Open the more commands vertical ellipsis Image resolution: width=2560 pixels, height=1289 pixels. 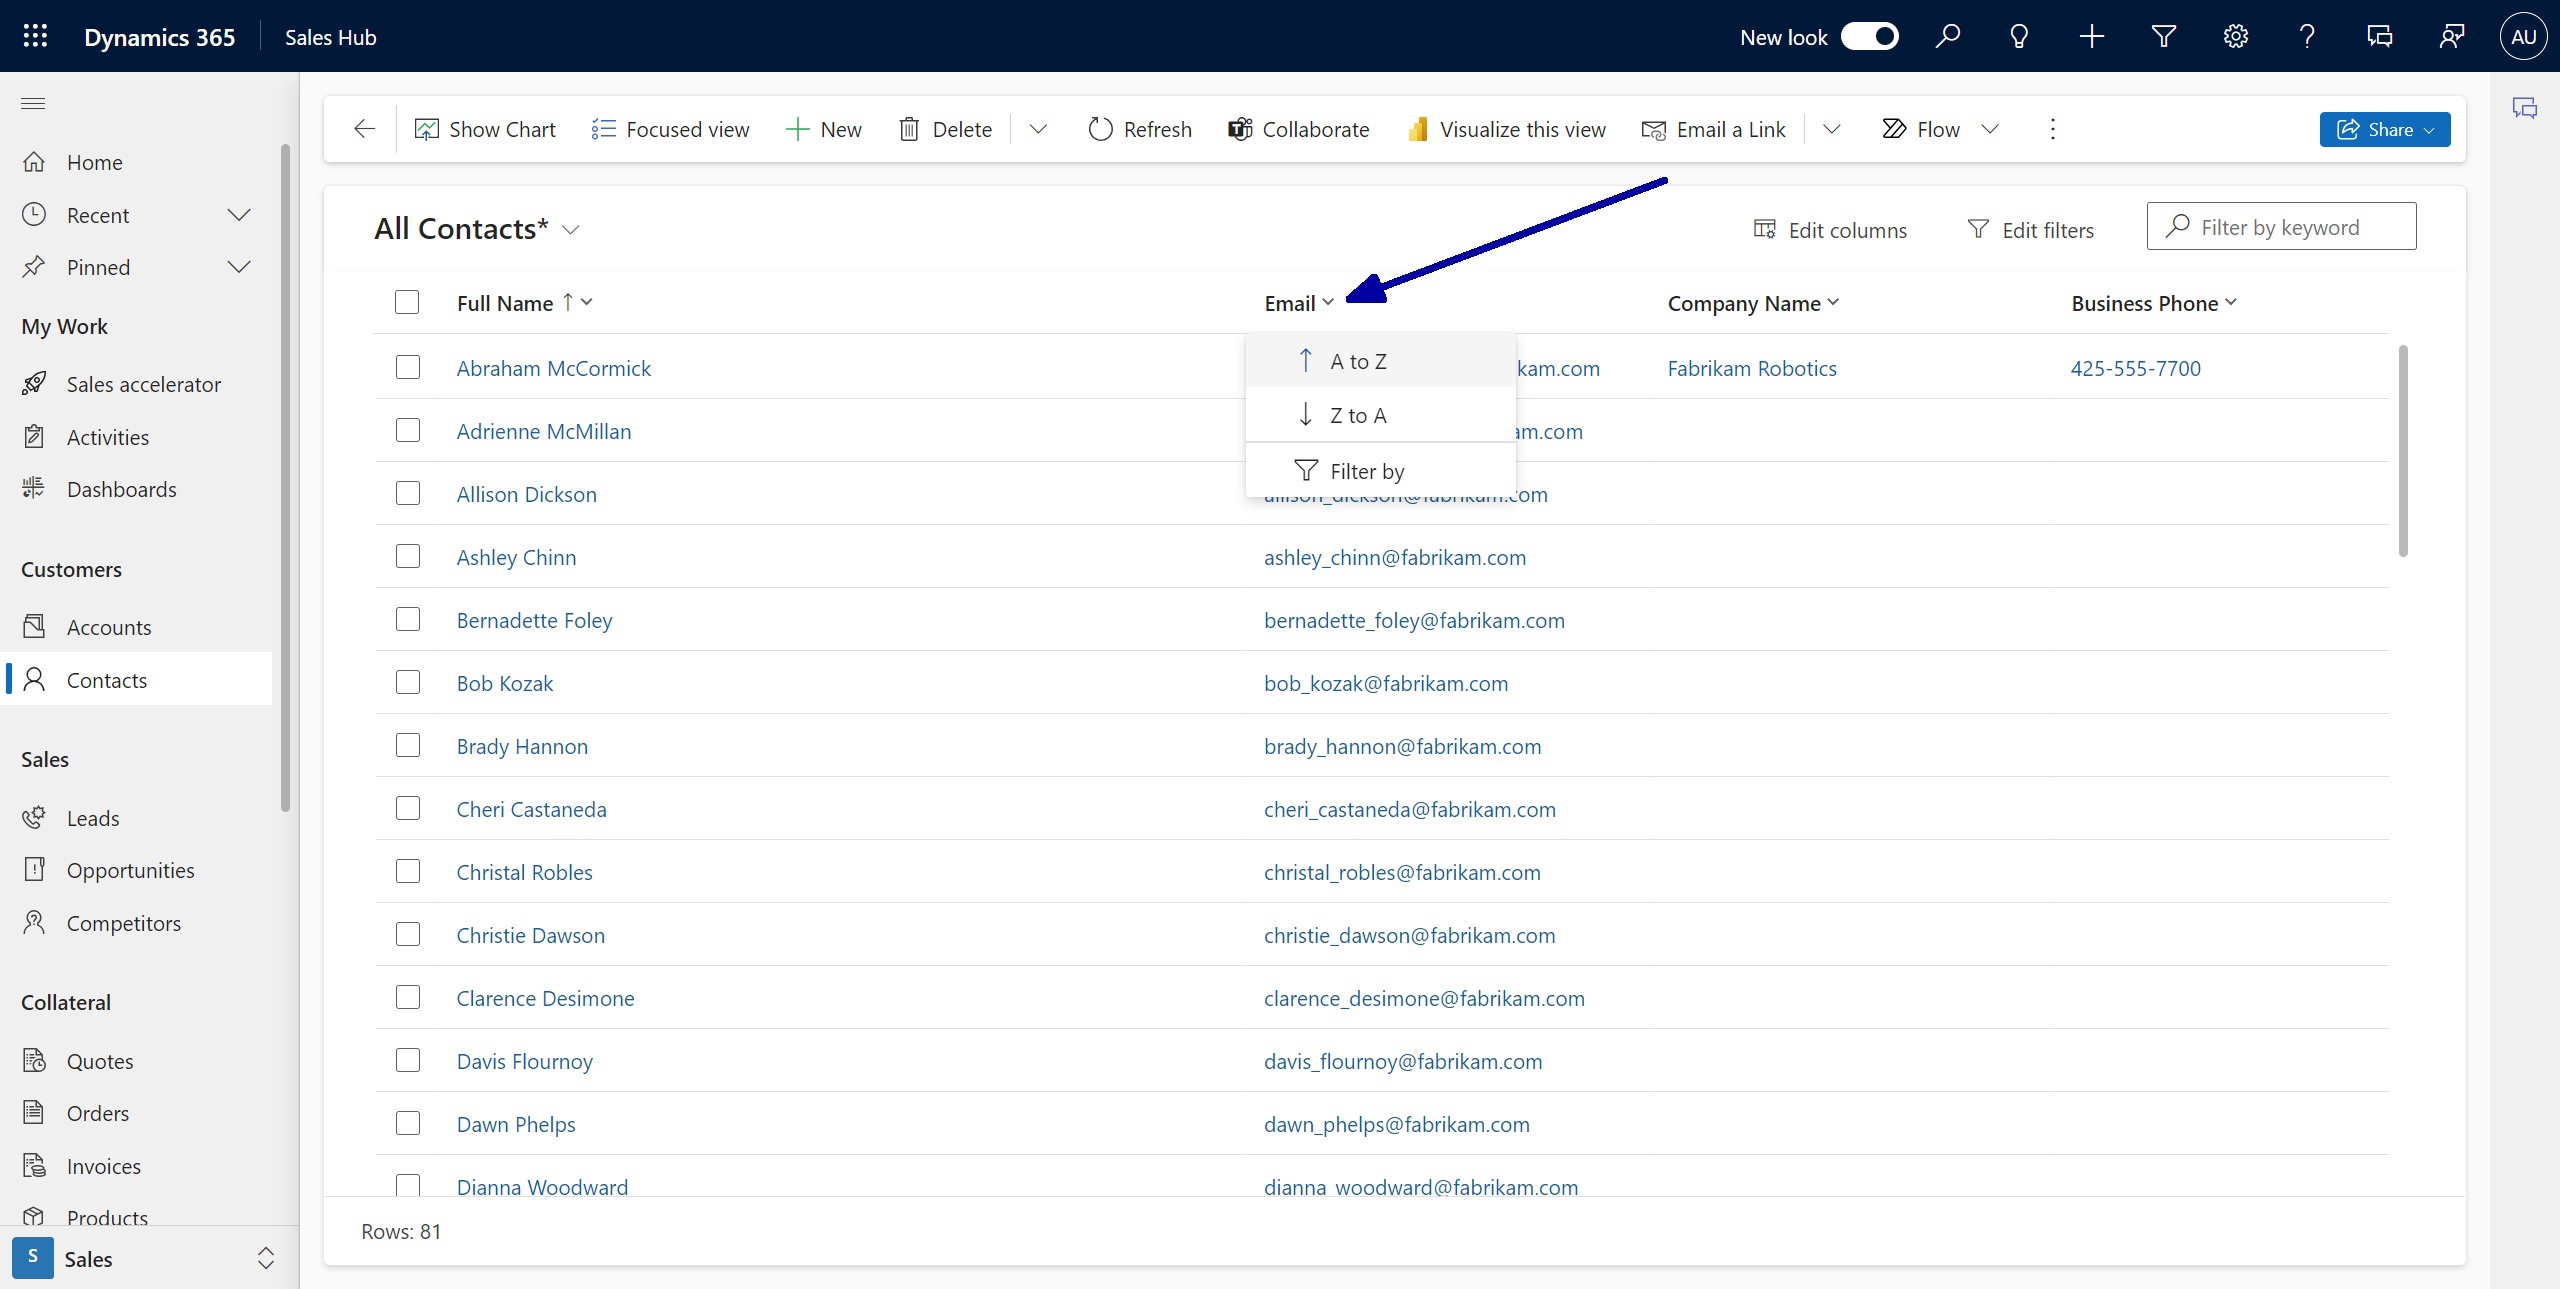tap(2052, 129)
